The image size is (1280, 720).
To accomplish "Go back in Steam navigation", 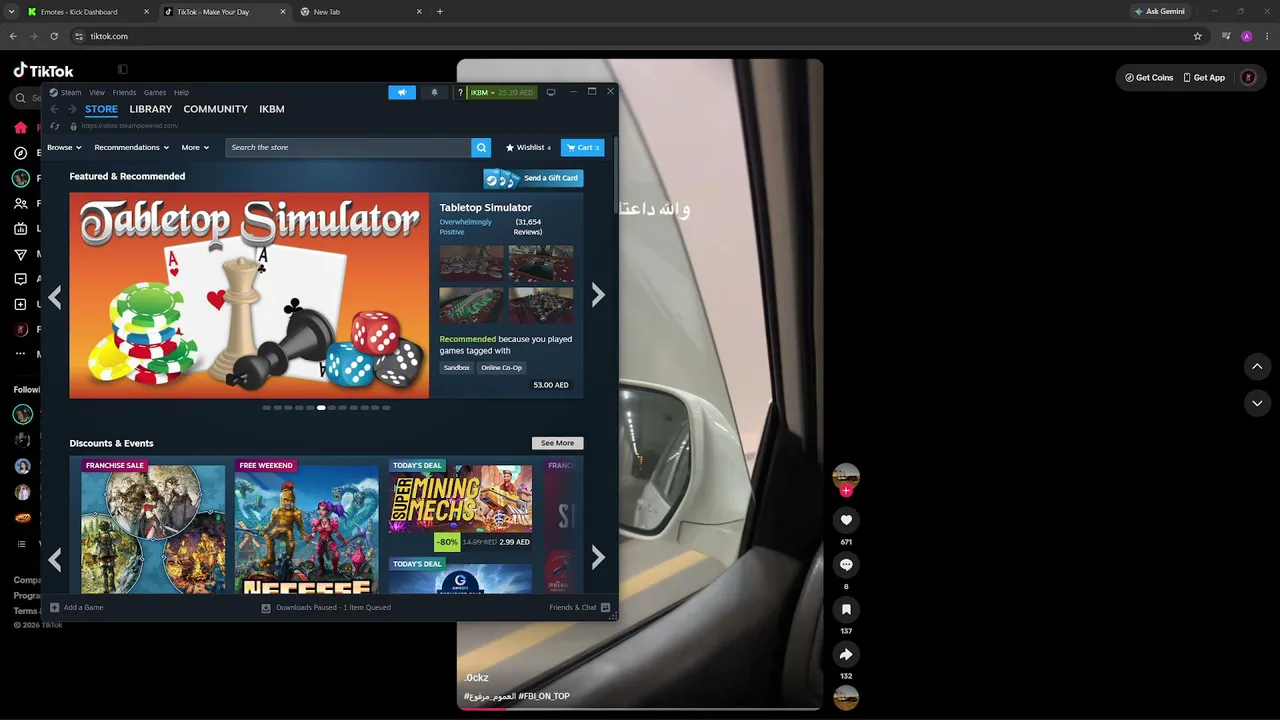I will click(x=55, y=109).
